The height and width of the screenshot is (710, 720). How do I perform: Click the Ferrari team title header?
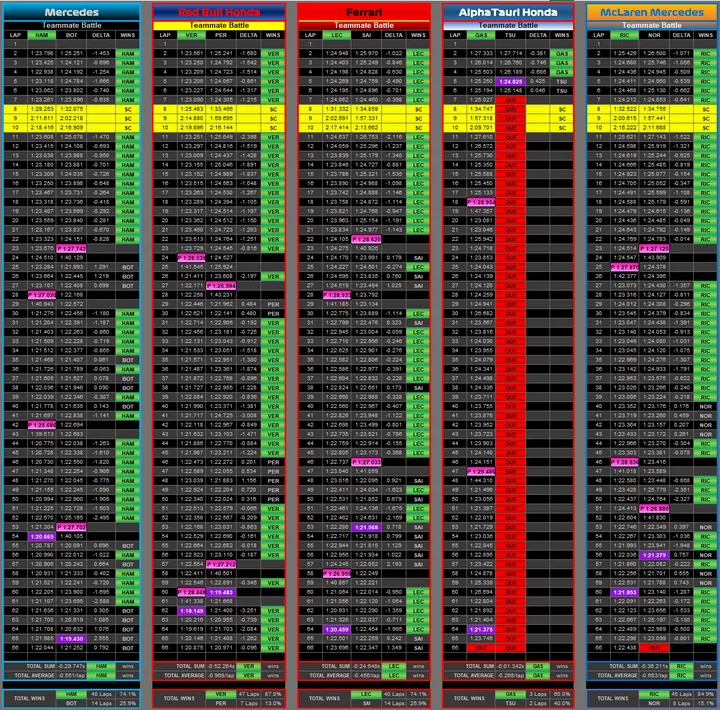[x=364, y=12]
